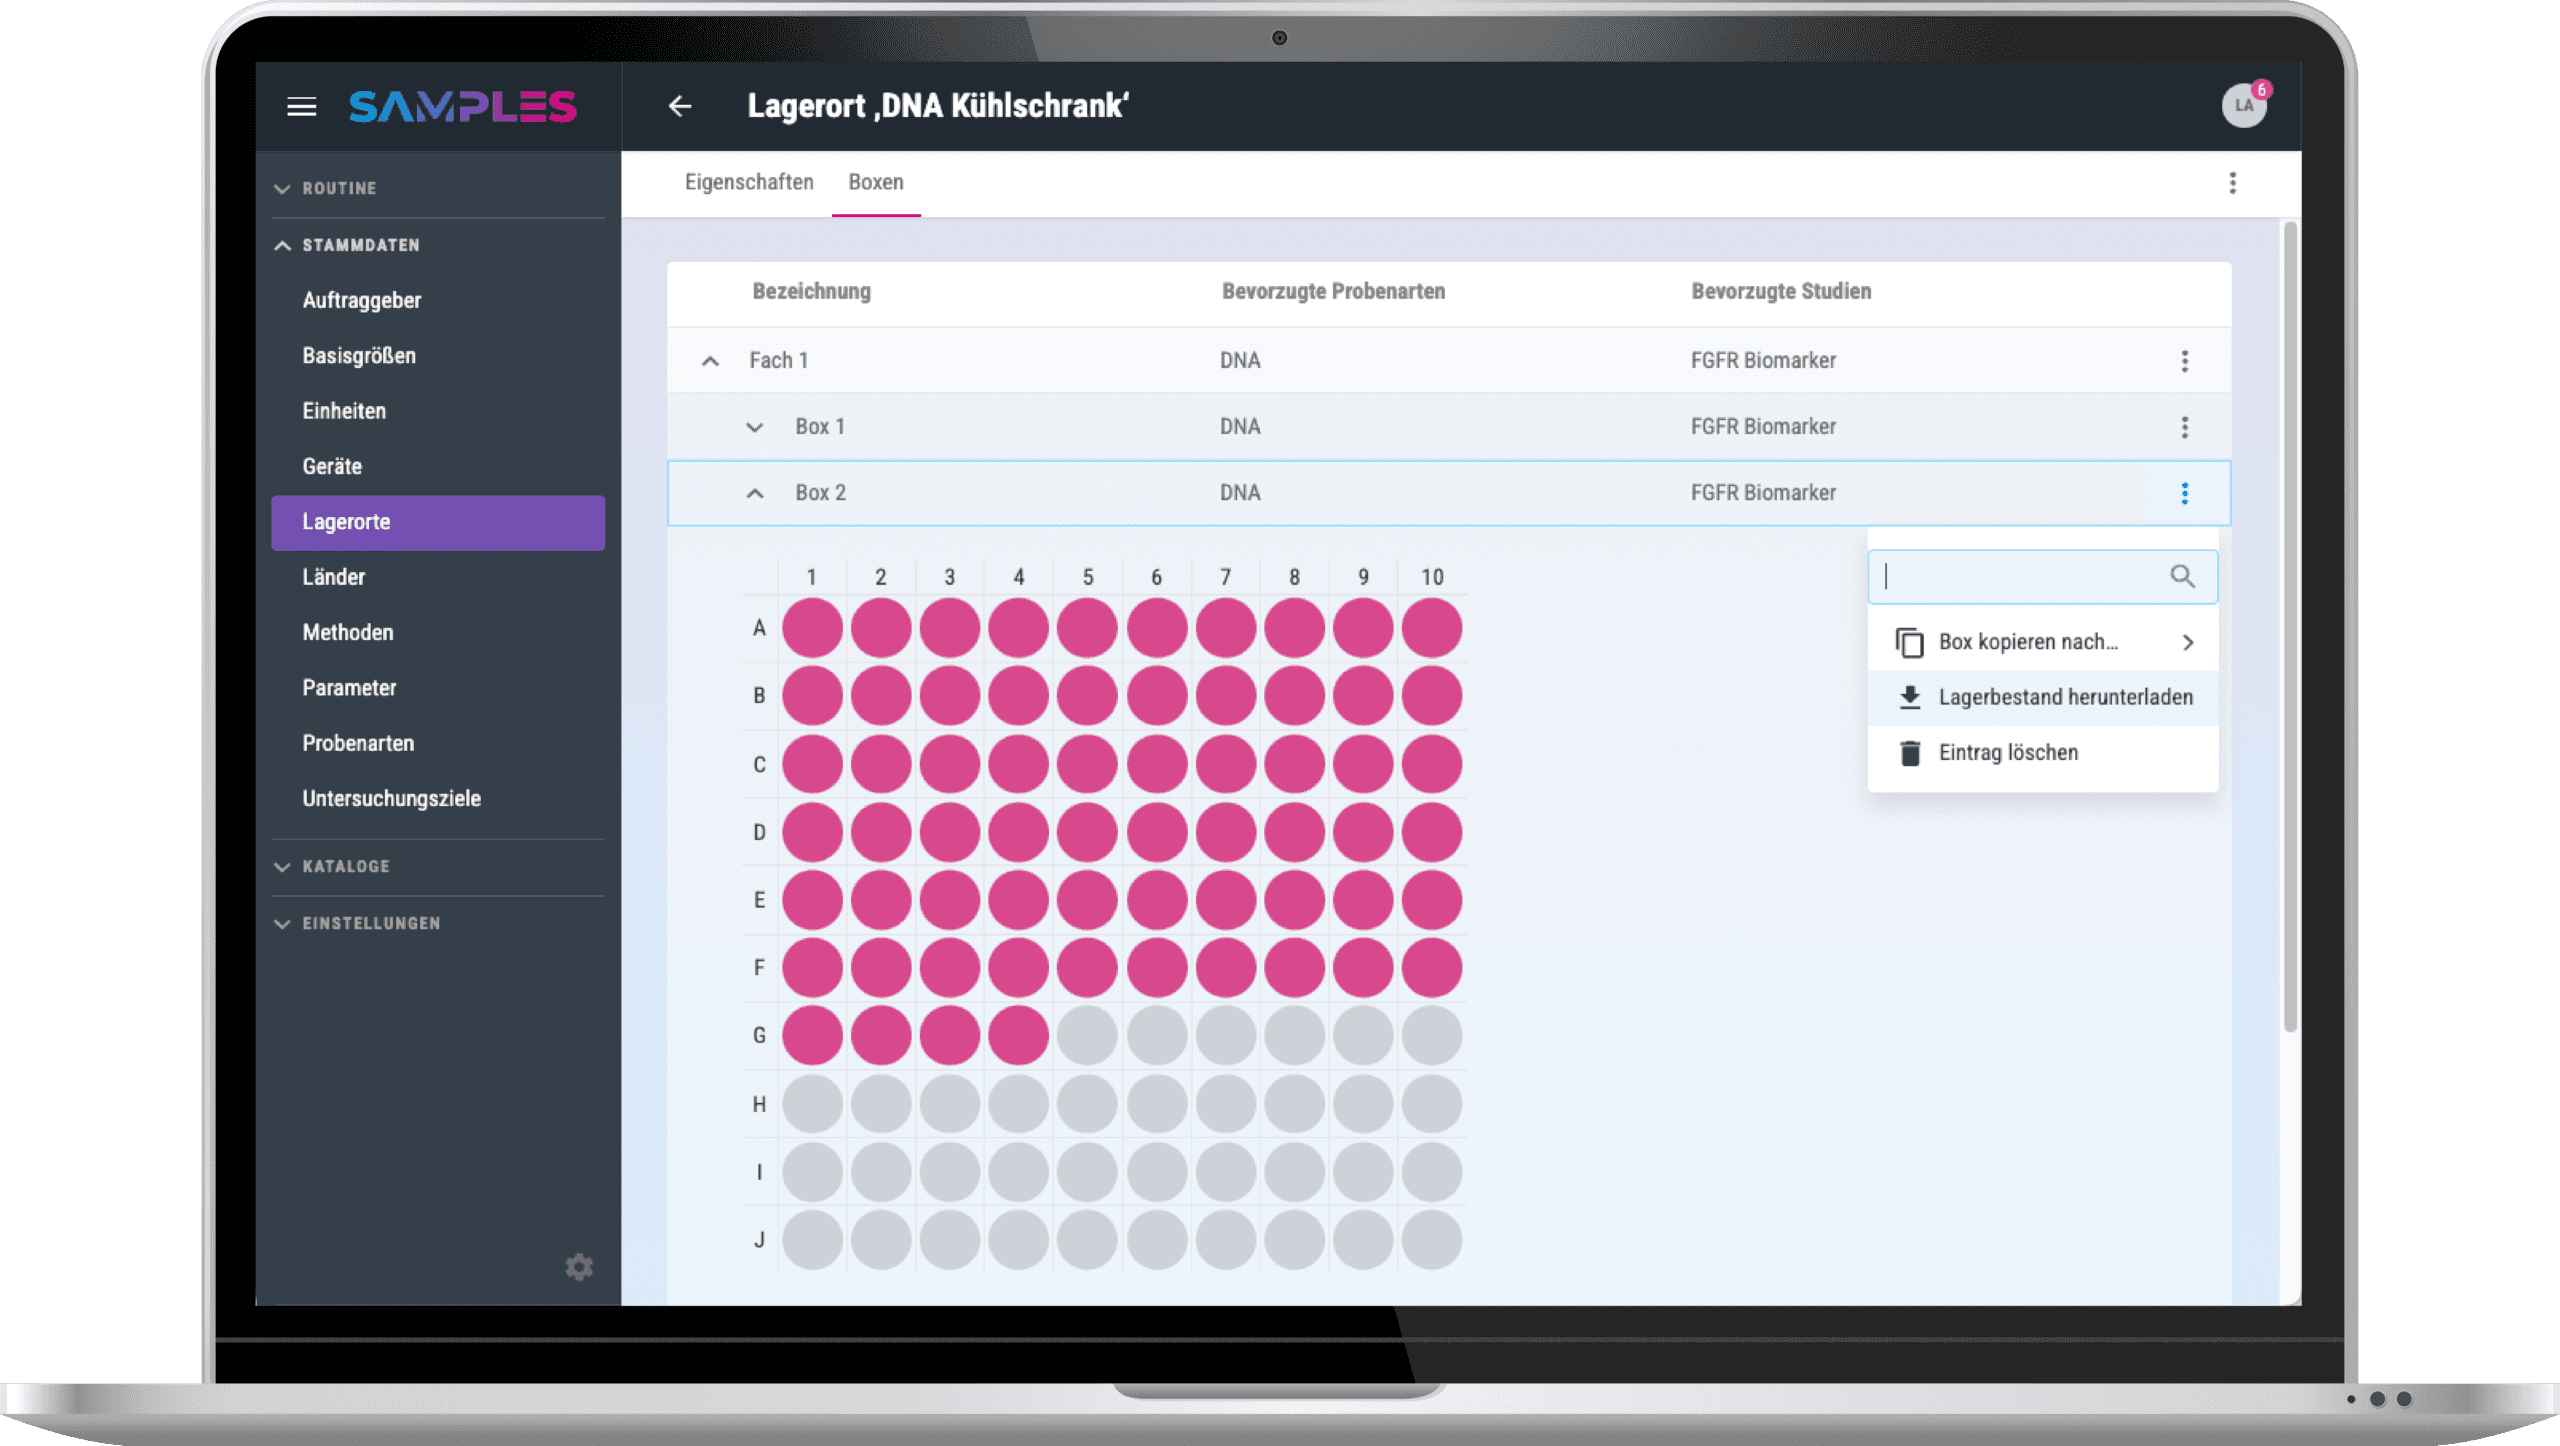2560x1446 pixels.
Task: Open three-dot menu for Fach 1 row
Action: tap(2184, 361)
